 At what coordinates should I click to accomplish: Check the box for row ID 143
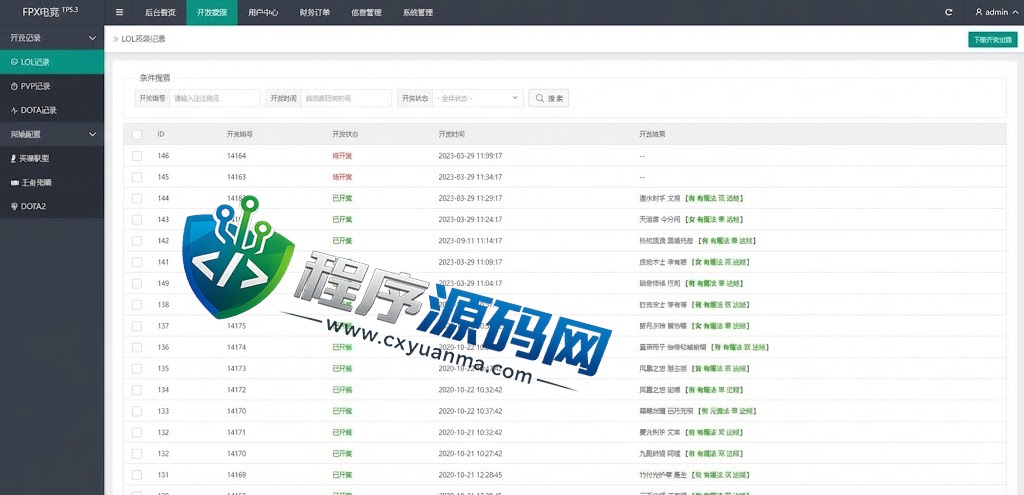(x=136, y=219)
